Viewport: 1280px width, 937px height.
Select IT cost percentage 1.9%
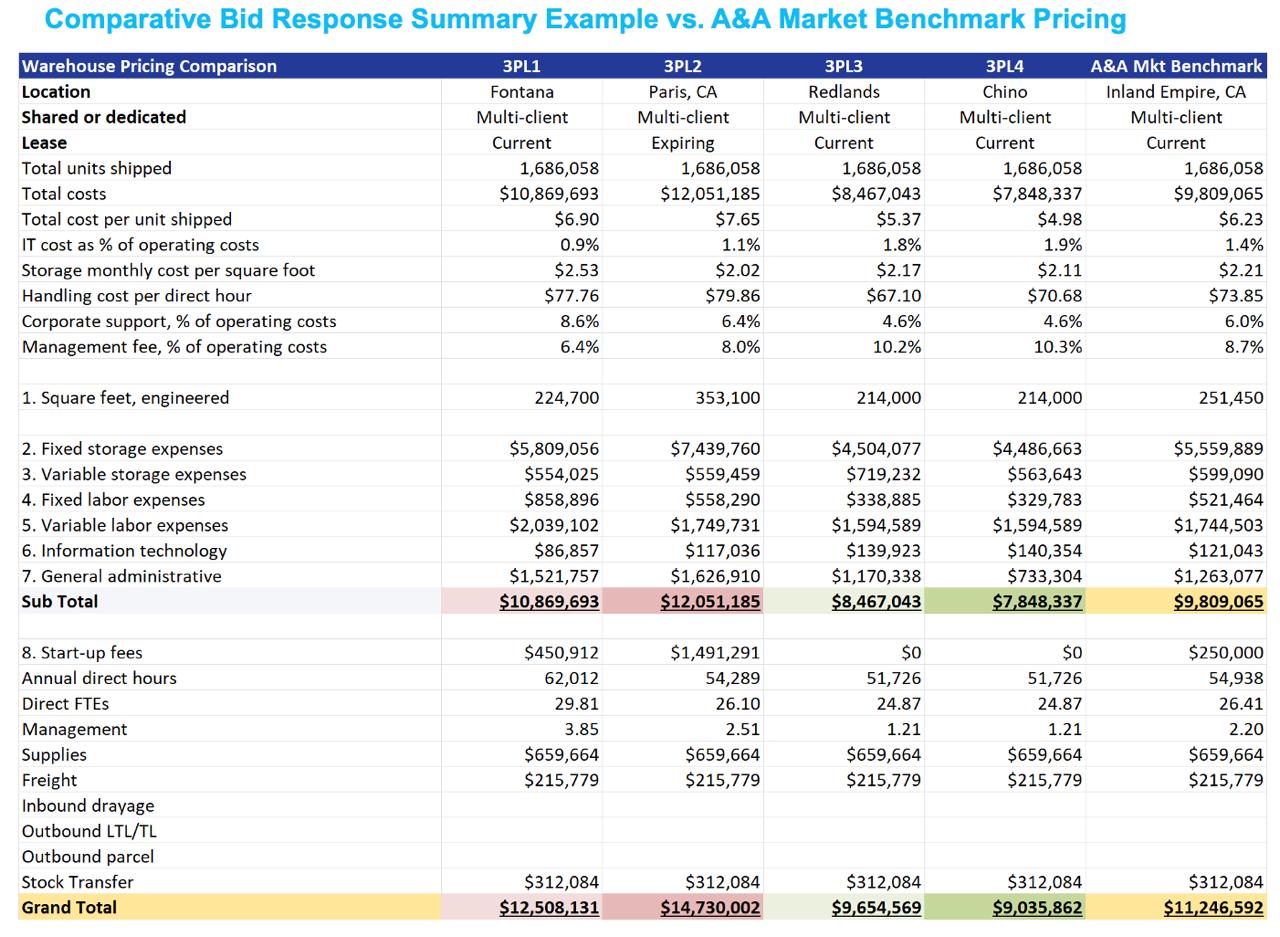(x=1062, y=245)
